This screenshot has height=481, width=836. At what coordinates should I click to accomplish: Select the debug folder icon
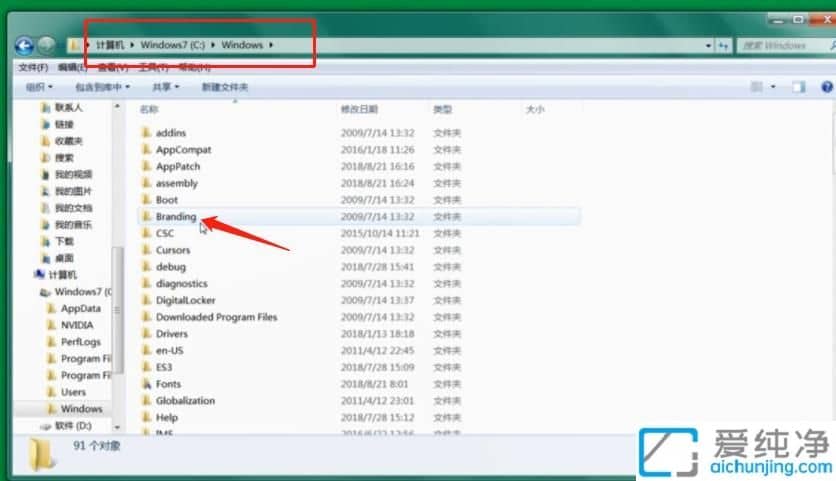[147, 266]
